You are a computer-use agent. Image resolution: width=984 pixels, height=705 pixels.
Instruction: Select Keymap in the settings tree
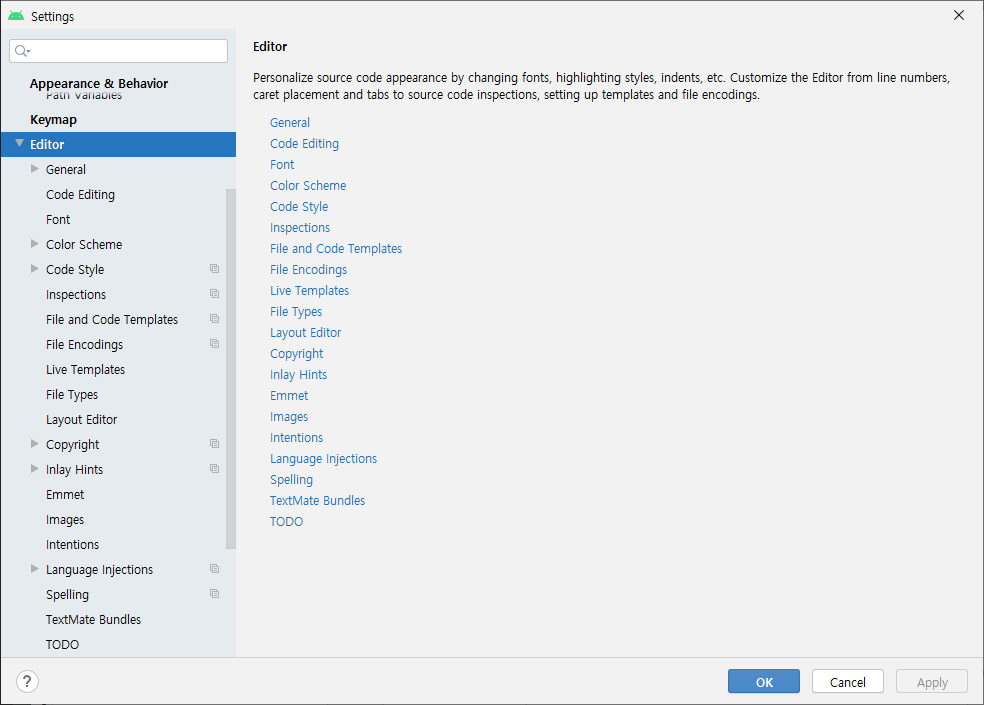point(53,119)
